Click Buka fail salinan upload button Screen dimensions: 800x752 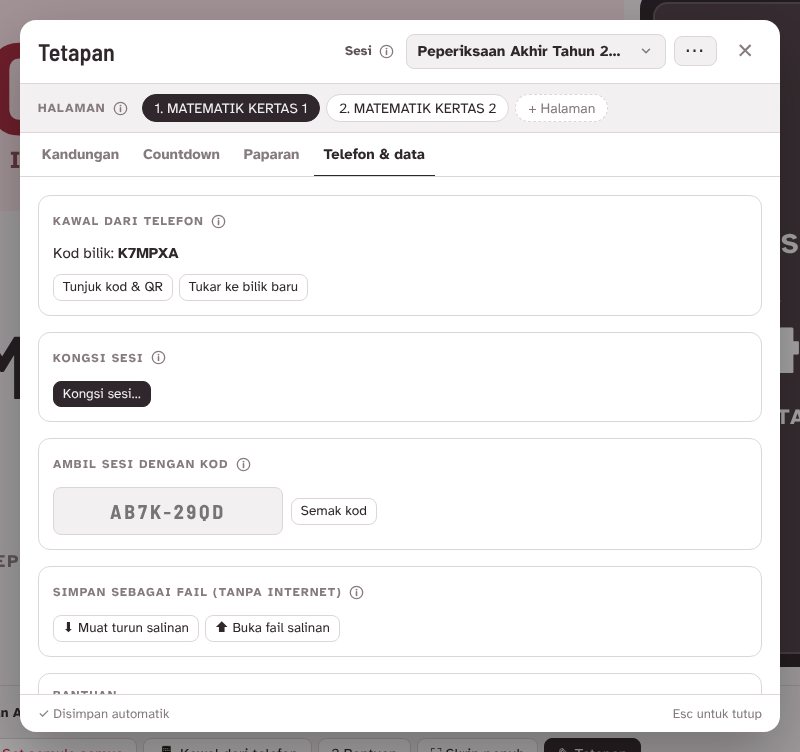pyautogui.click(x=272, y=628)
